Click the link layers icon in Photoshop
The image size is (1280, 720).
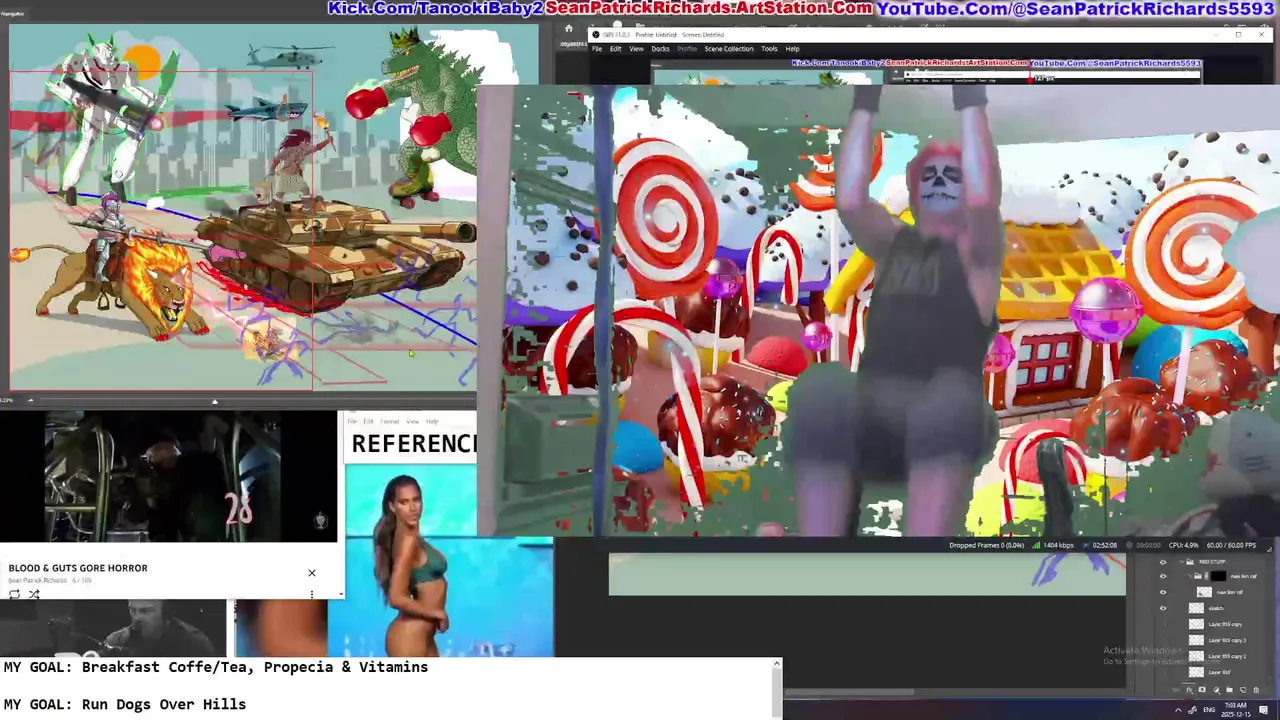pos(1175,690)
